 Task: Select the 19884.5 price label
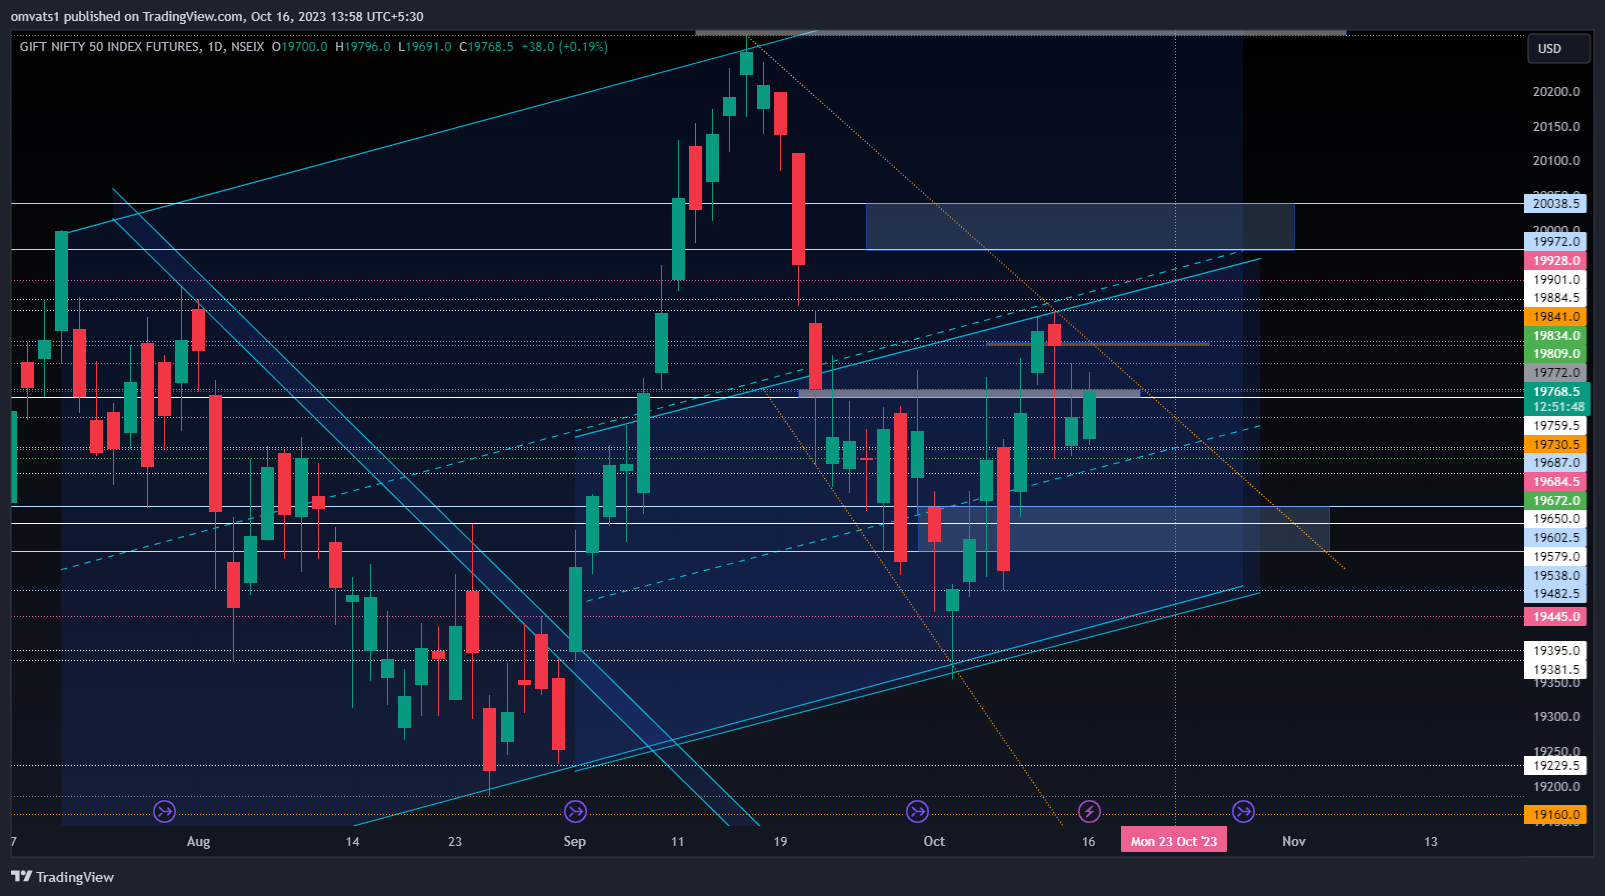click(1556, 298)
